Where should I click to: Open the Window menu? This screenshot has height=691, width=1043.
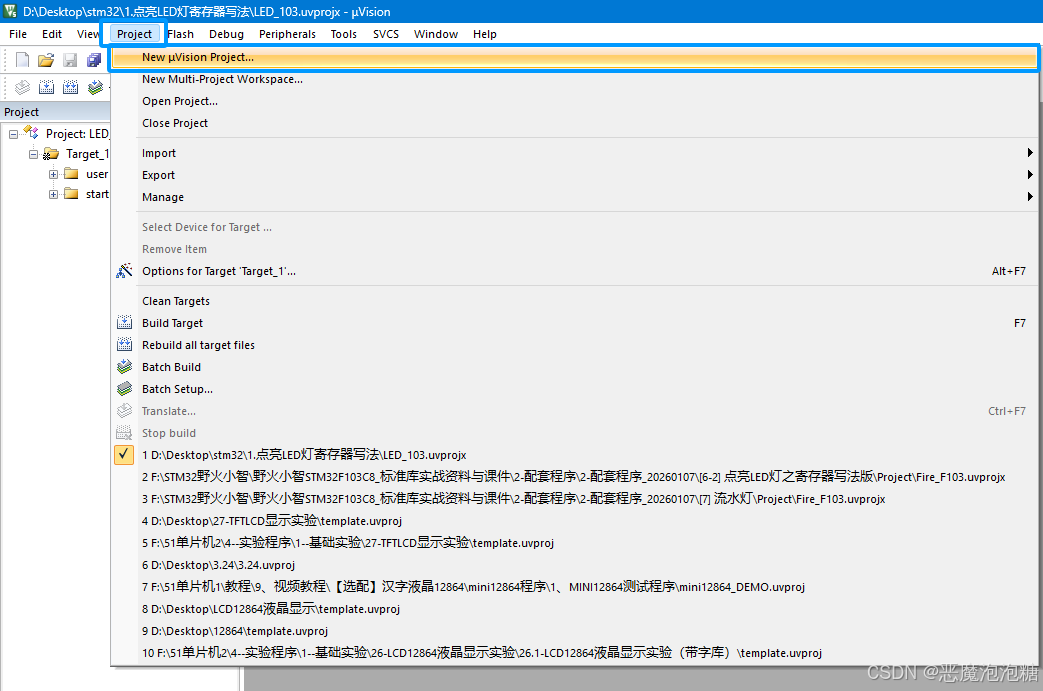(436, 34)
